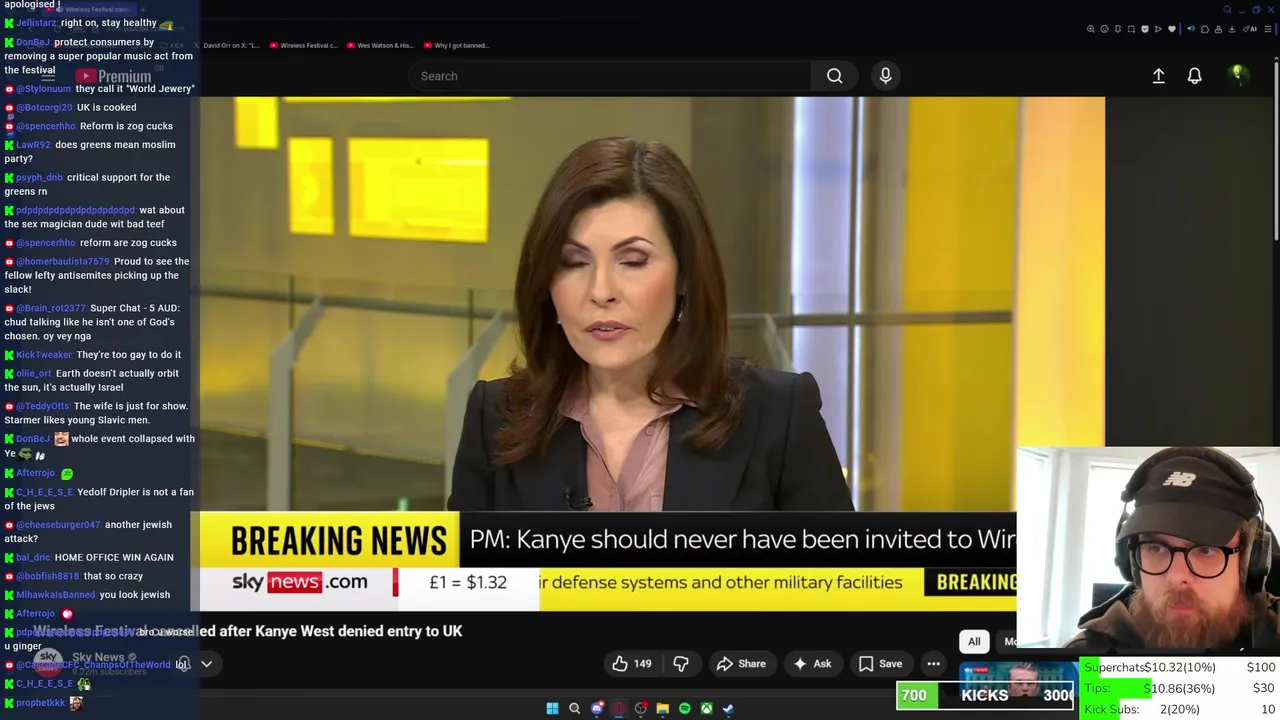This screenshot has width=1280, height=720.
Task: Expand the subscription notification chevron
Action: pyautogui.click(x=207, y=664)
